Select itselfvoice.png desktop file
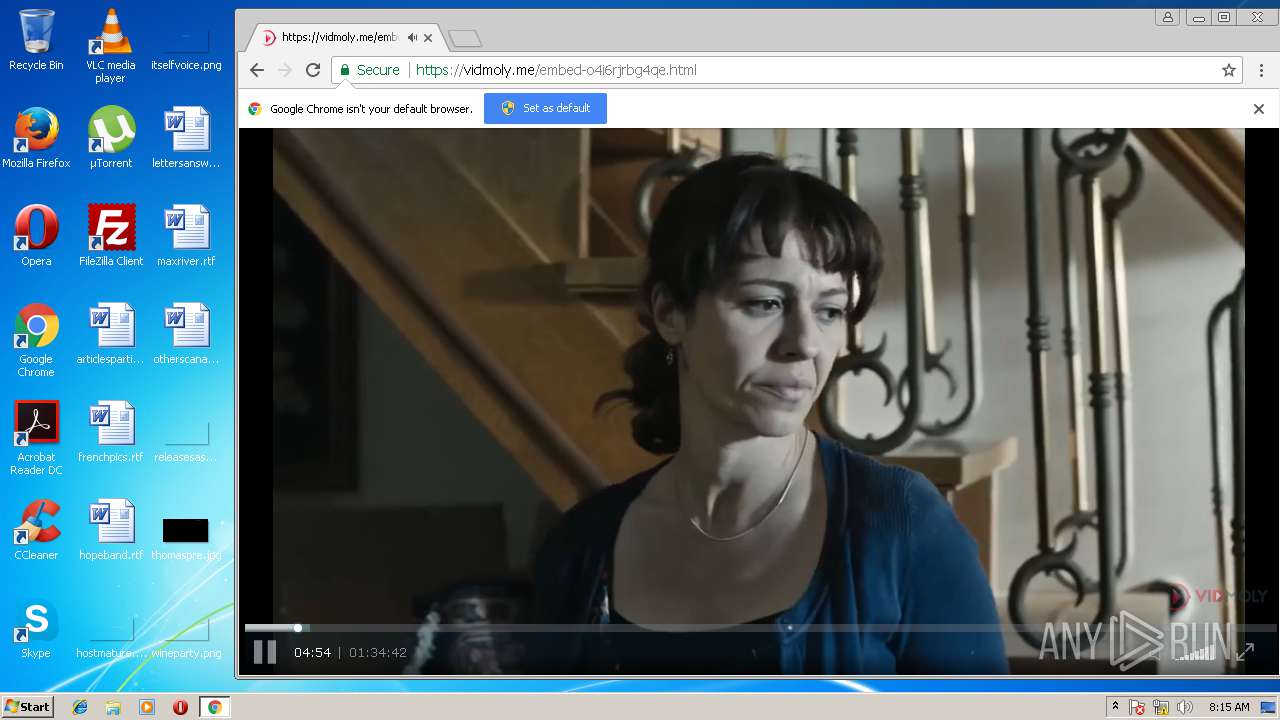The width and height of the screenshot is (1280, 720). coord(186,46)
